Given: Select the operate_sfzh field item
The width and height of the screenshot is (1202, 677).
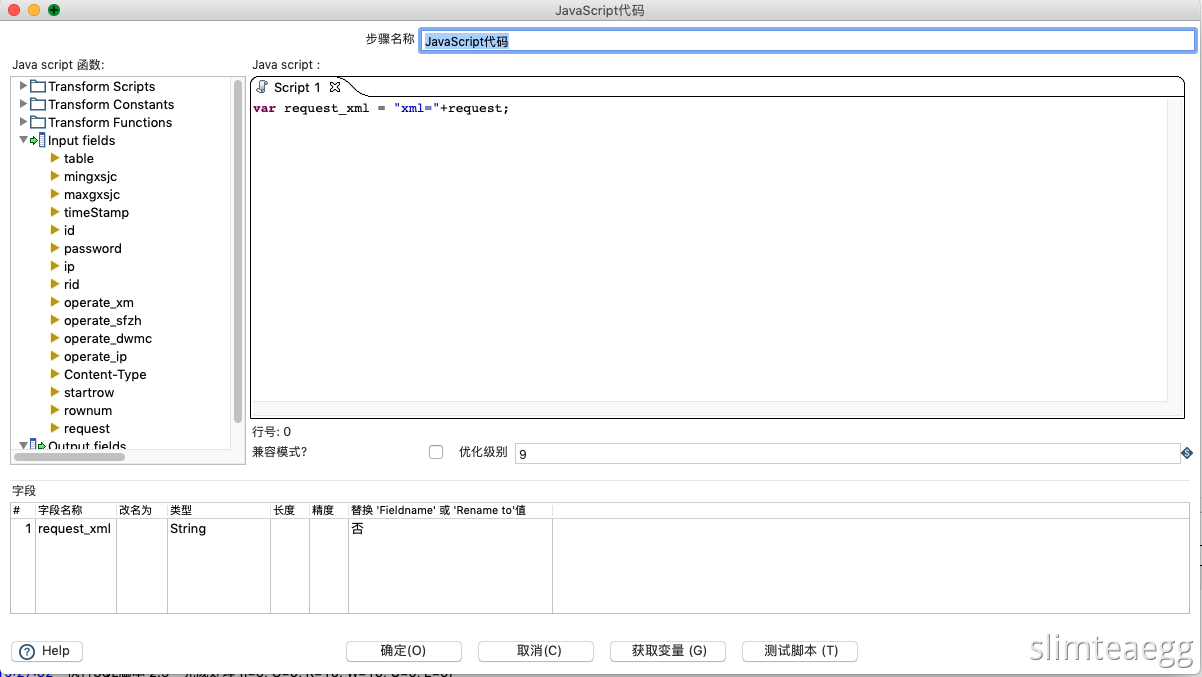Looking at the screenshot, I should pyautogui.click(x=102, y=320).
